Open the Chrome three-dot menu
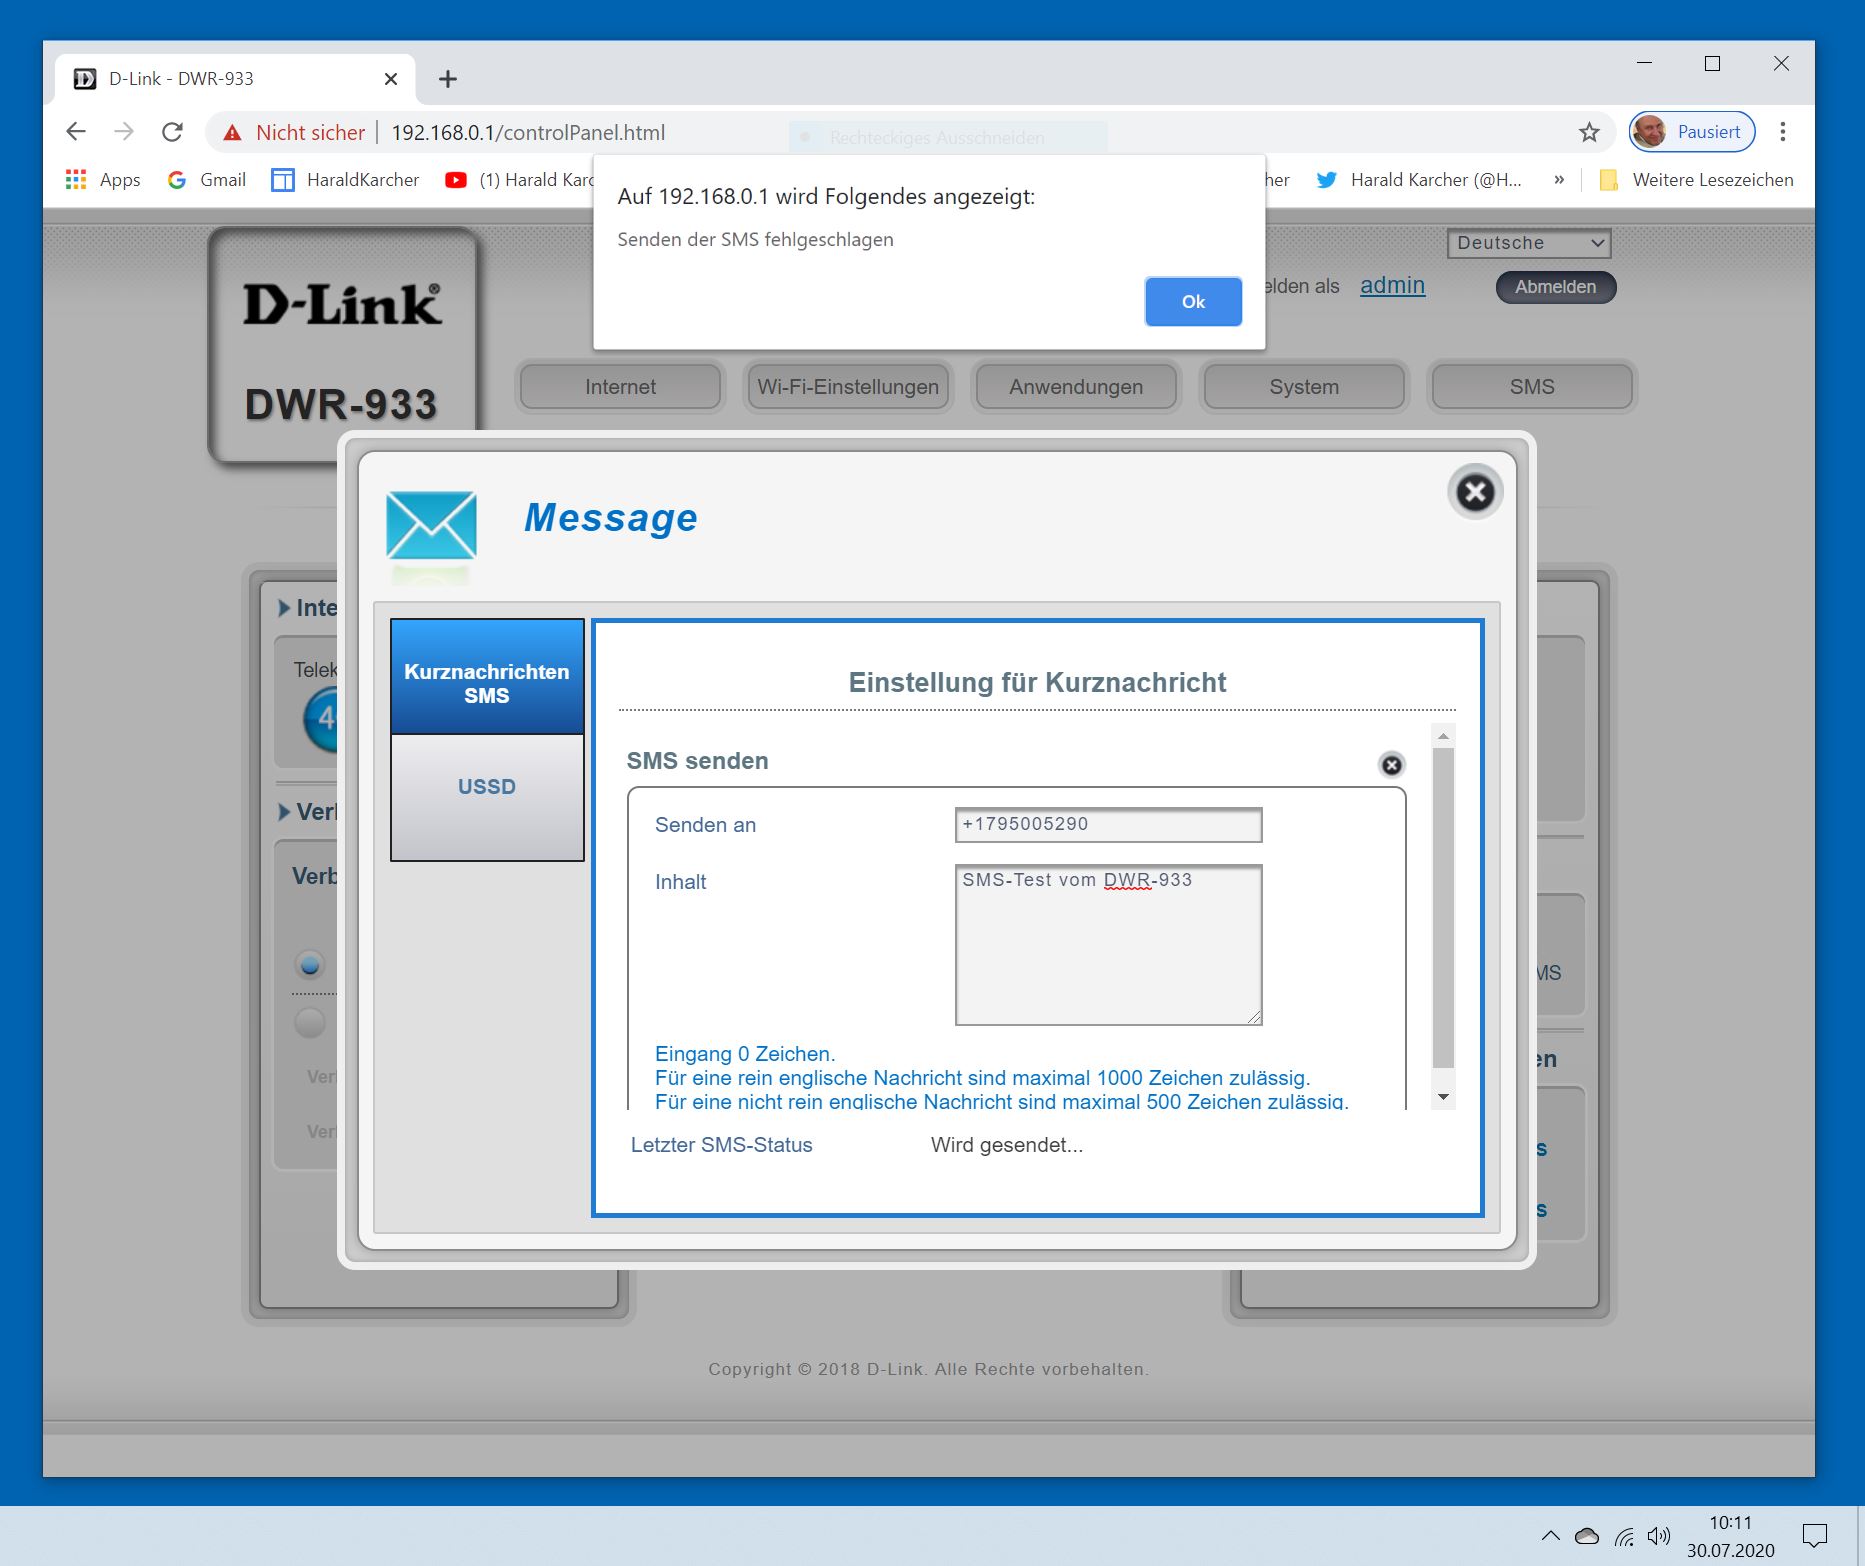The image size is (1865, 1566). (1782, 132)
